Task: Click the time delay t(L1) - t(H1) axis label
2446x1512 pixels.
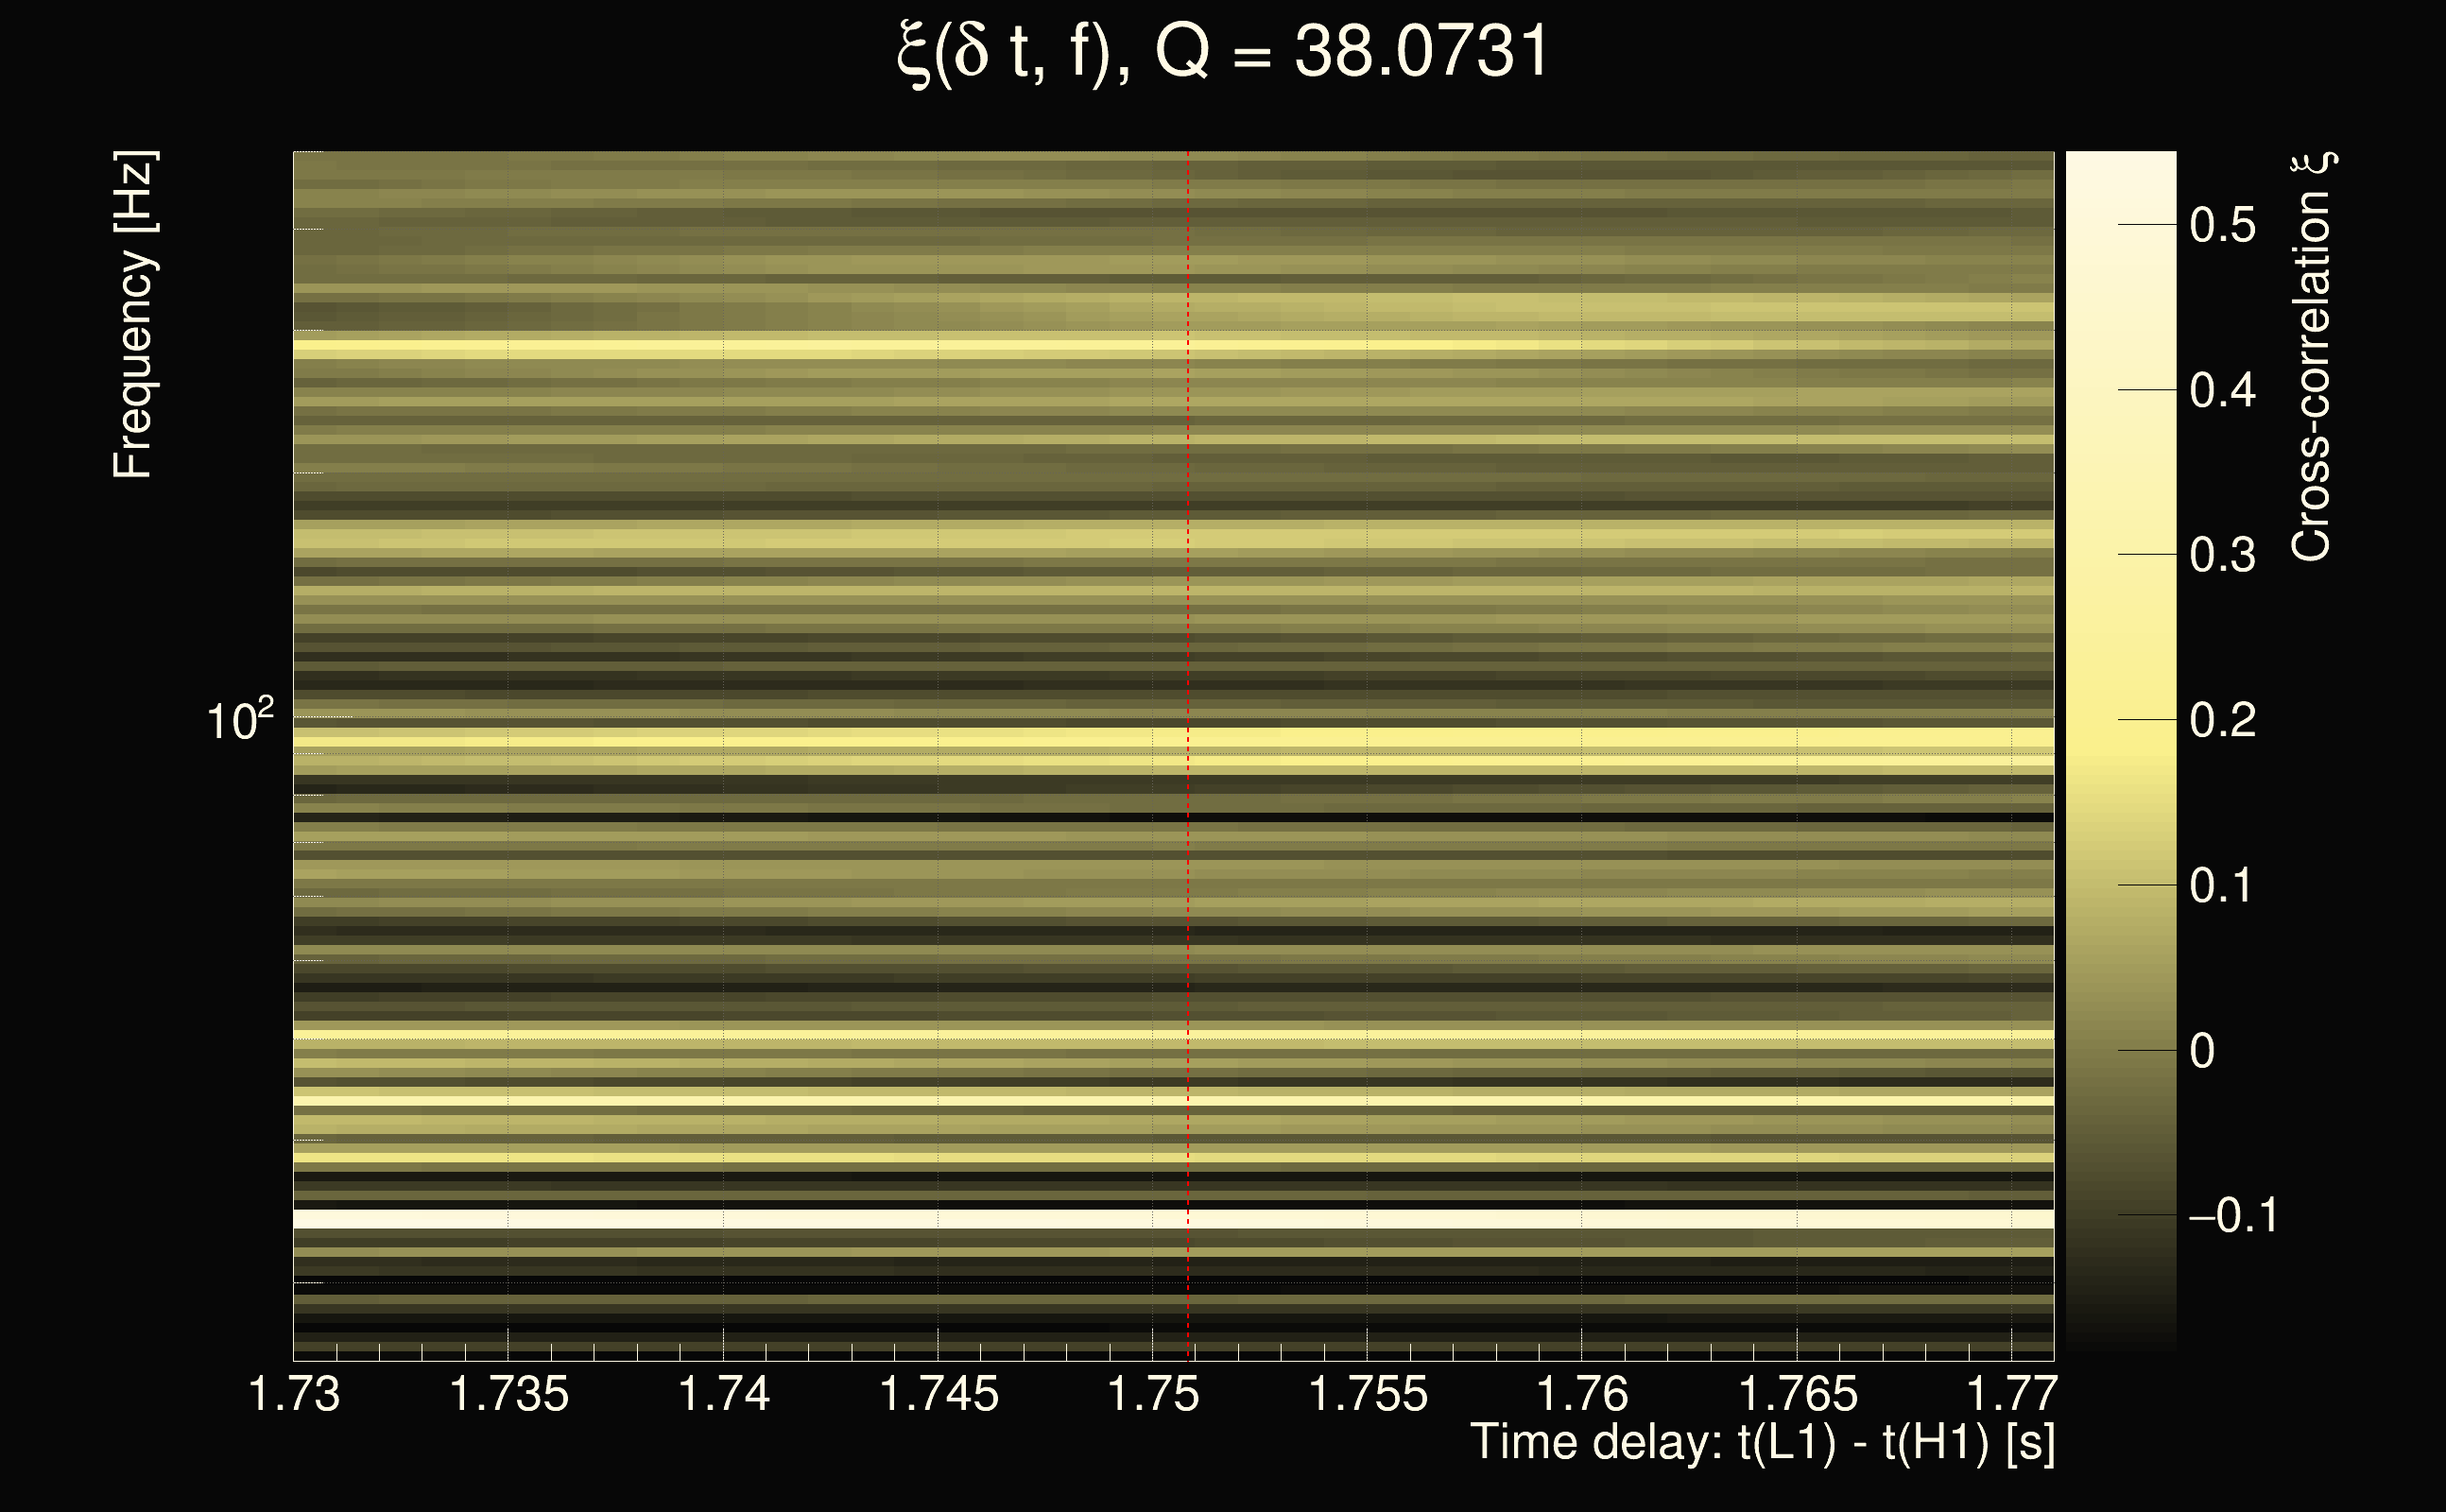Action: 1762,1442
